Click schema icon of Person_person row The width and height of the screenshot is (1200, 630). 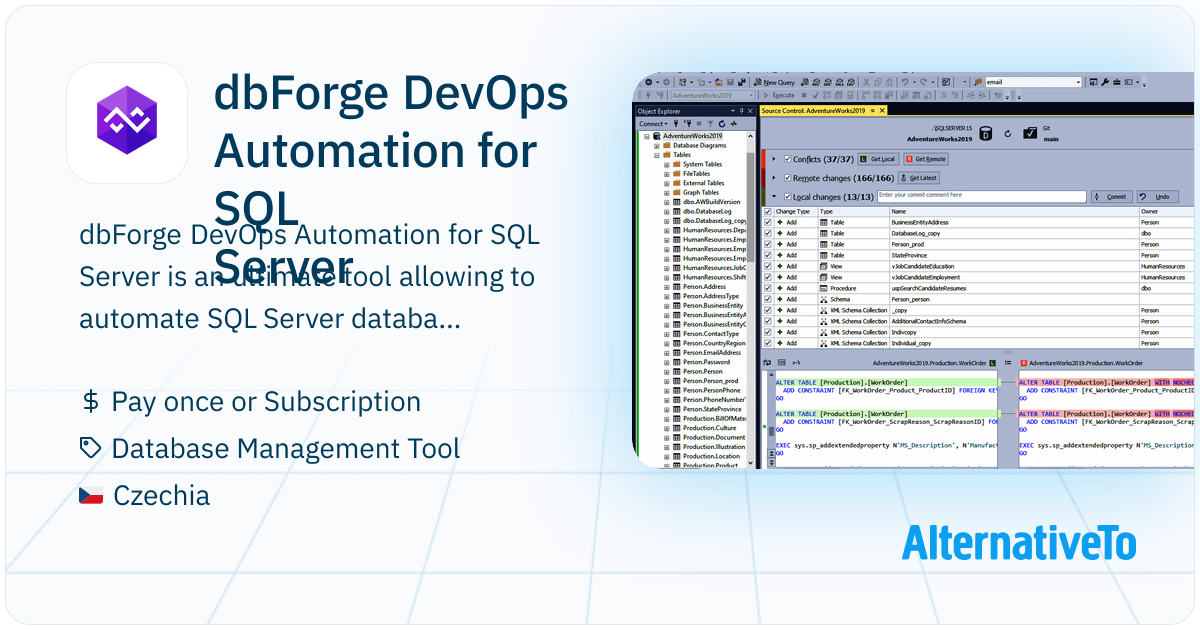823,299
